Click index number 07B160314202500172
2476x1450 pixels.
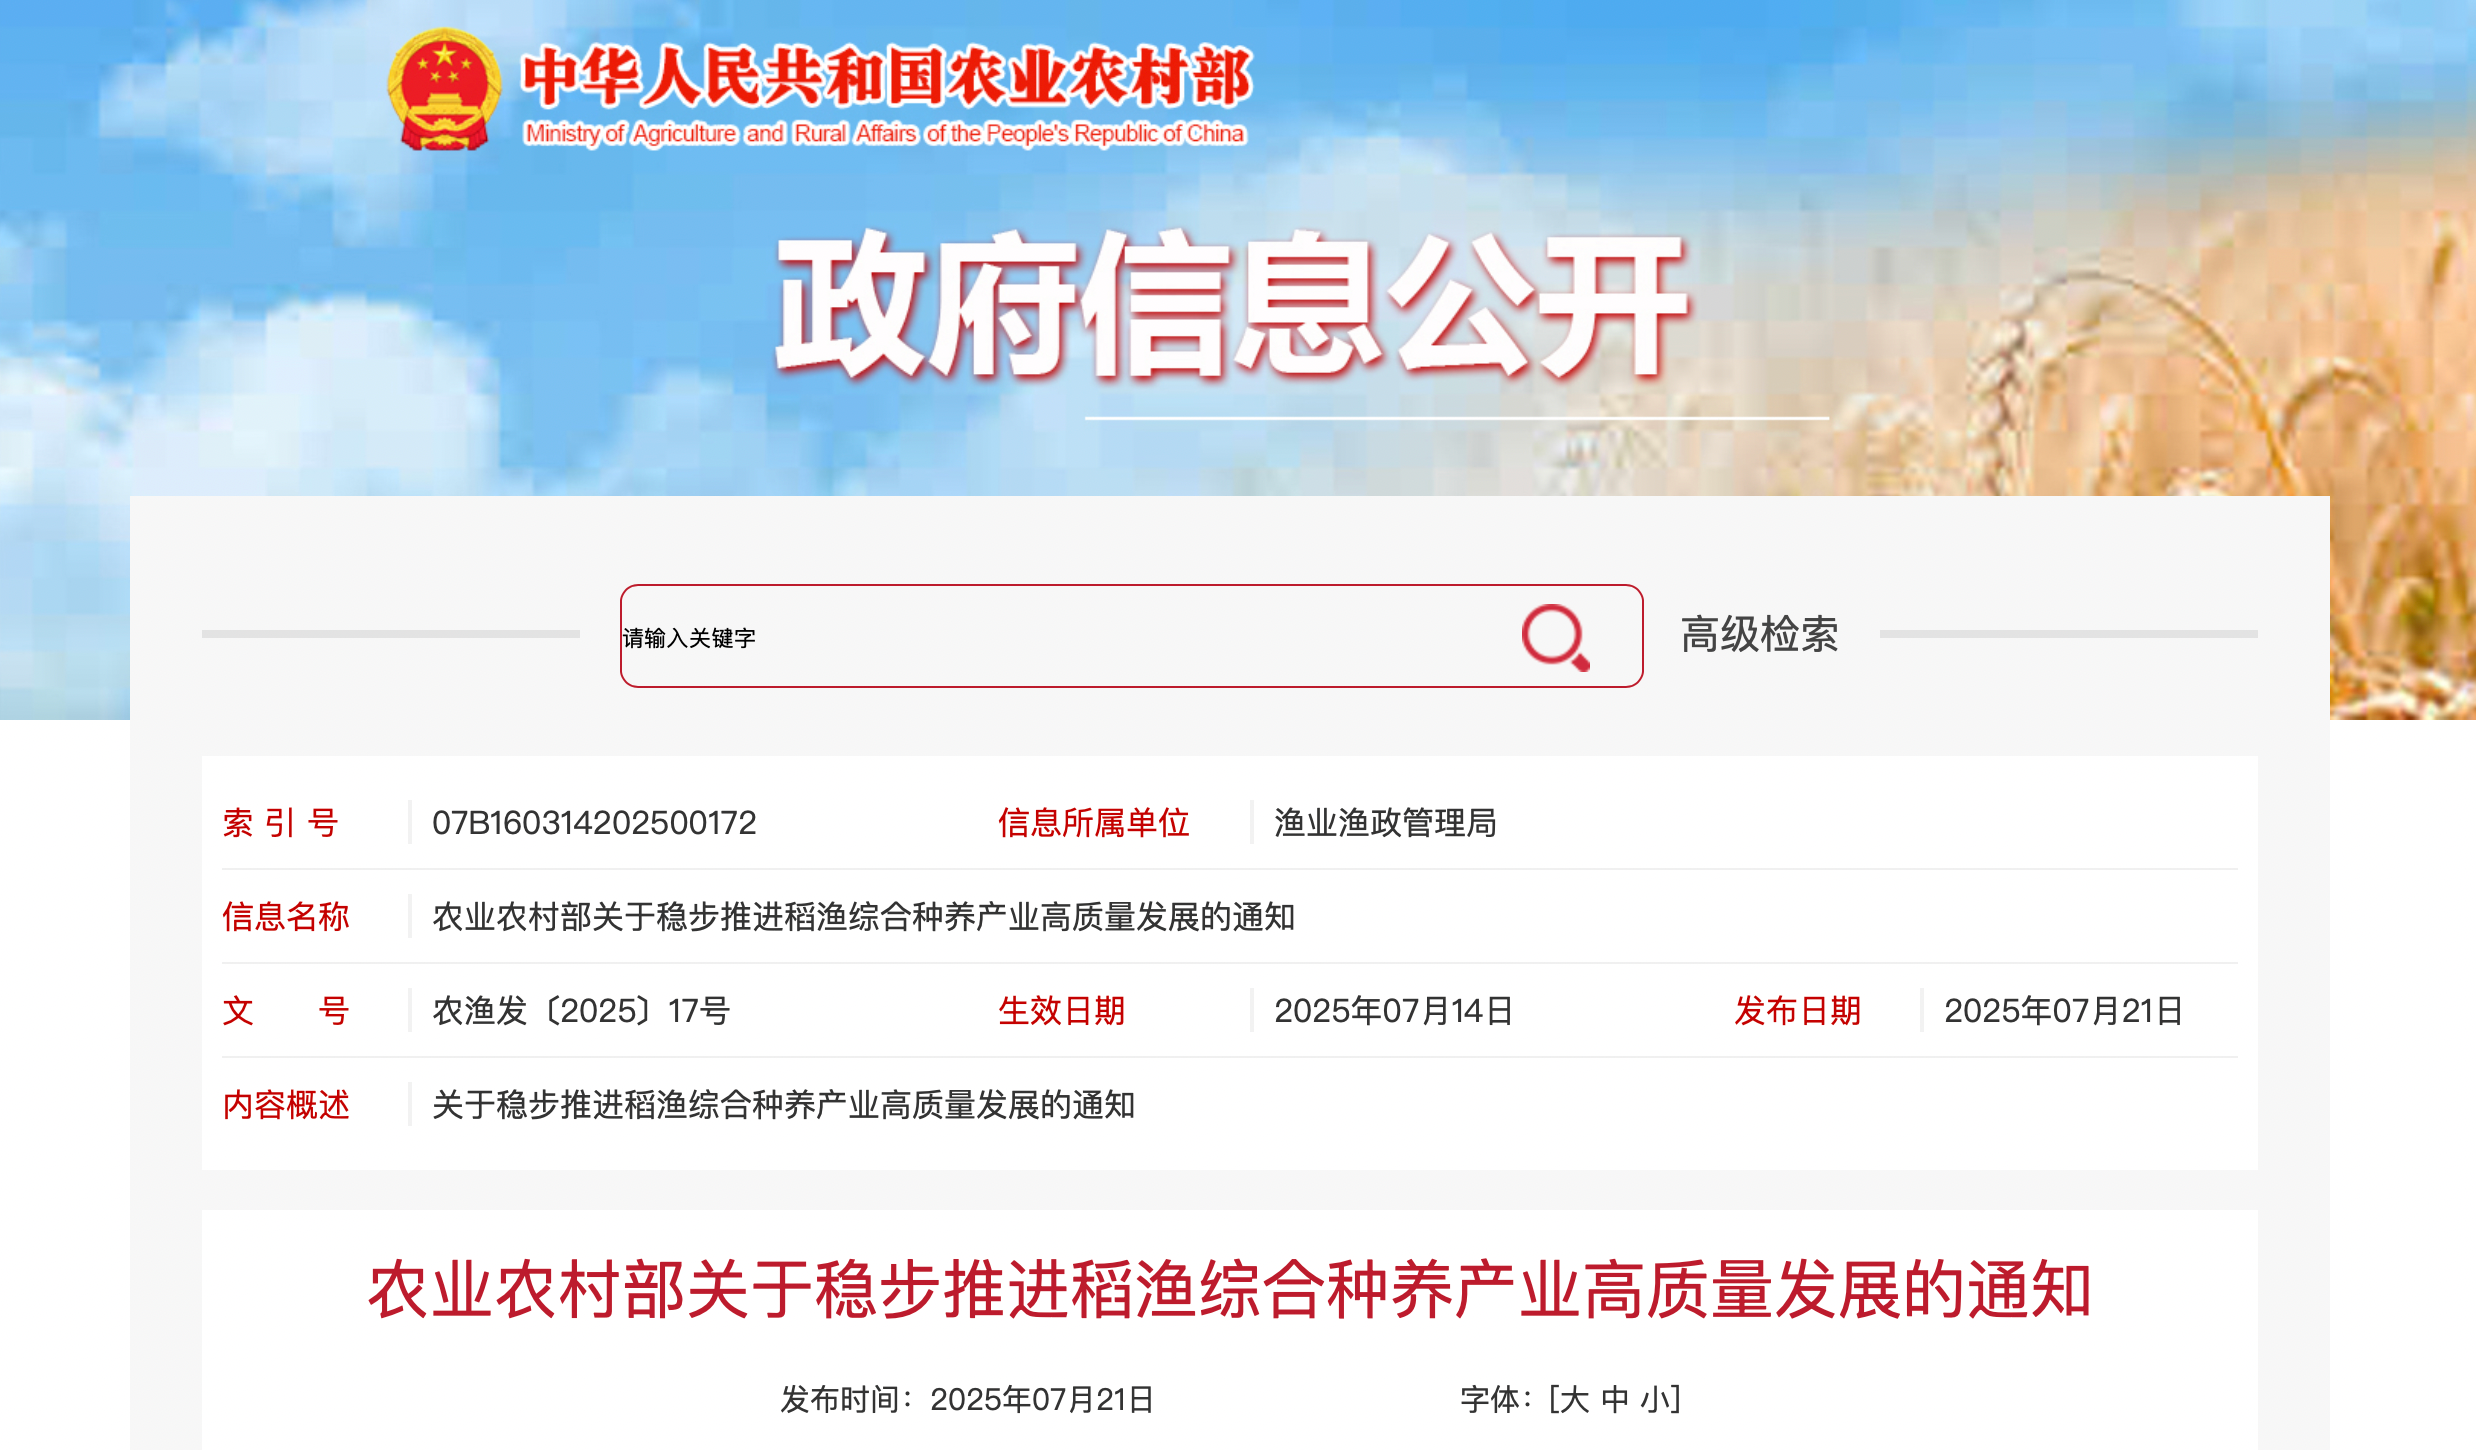[x=594, y=822]
